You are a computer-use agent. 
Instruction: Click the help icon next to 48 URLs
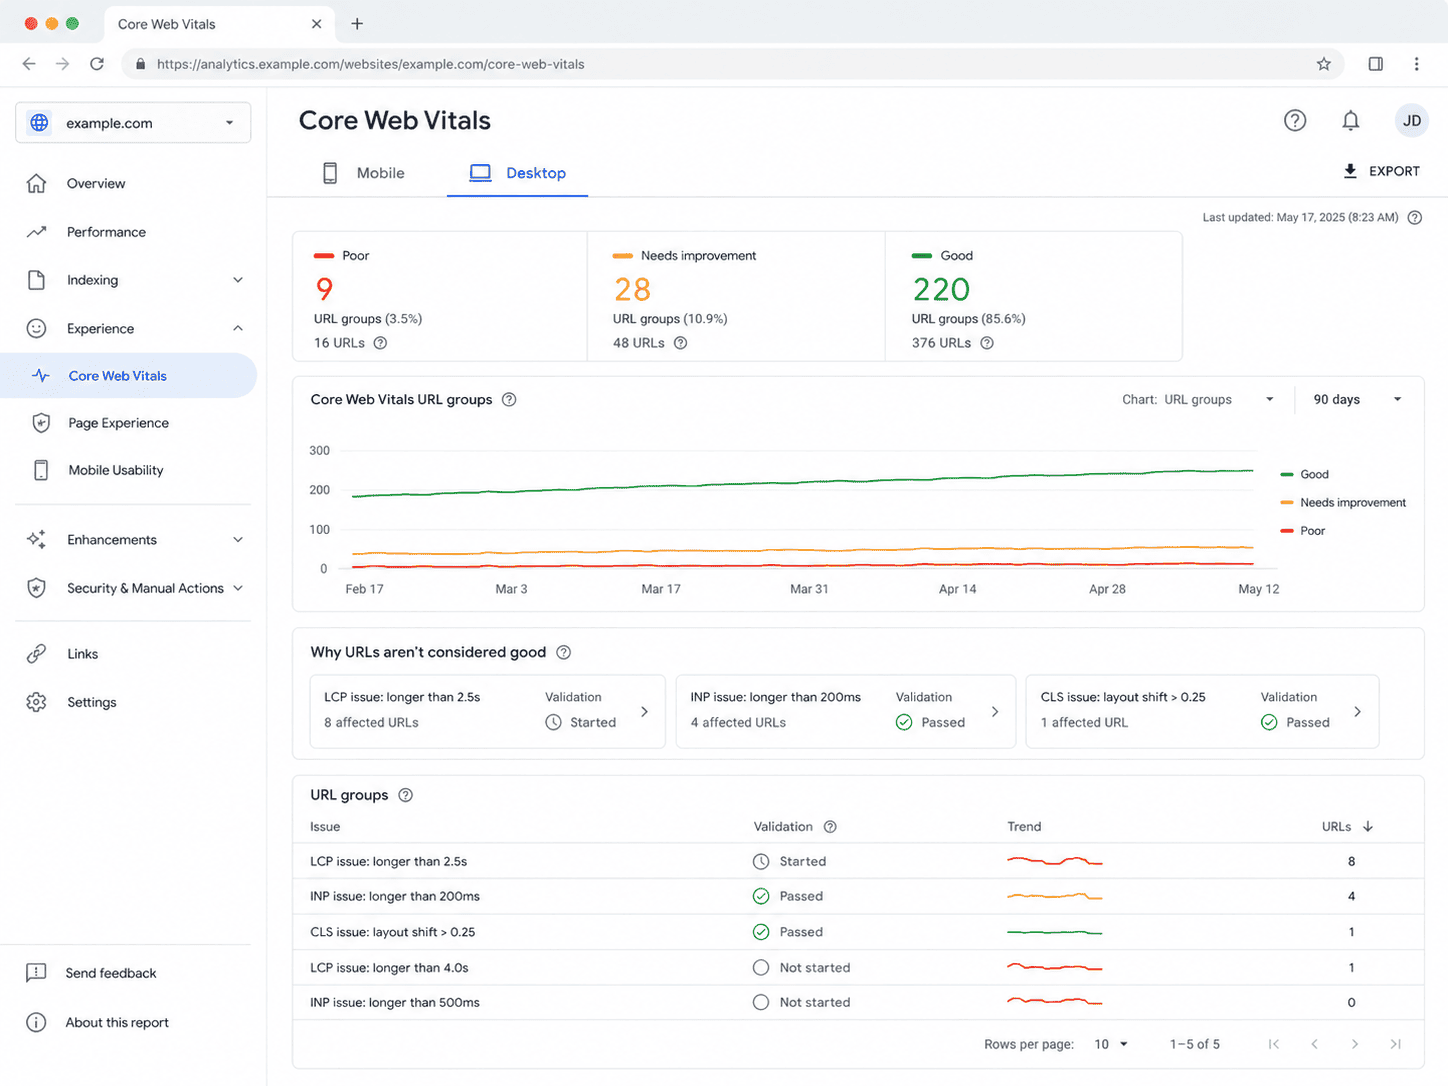pyautogui.click(x=680, y=343)
